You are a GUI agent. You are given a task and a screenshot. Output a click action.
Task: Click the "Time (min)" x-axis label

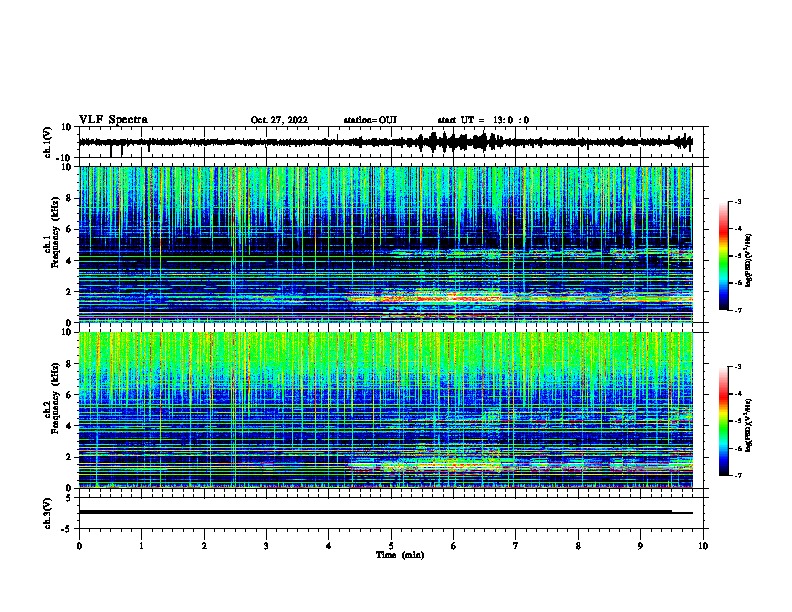pos(400,555)
